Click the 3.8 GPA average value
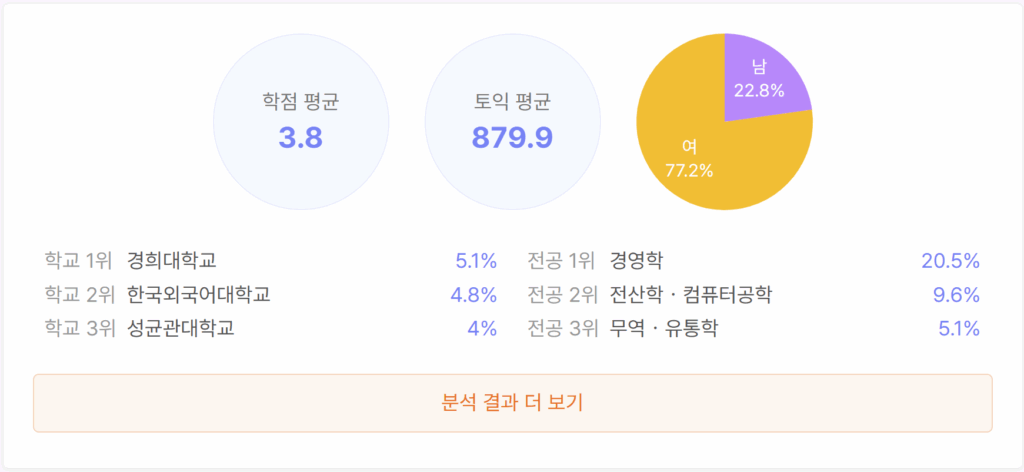Viewport: 1024px width, 472px height. (300, 138)
